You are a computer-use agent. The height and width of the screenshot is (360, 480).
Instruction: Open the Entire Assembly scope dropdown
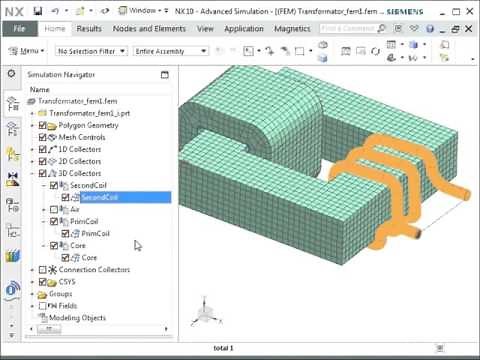click(171, 51)
